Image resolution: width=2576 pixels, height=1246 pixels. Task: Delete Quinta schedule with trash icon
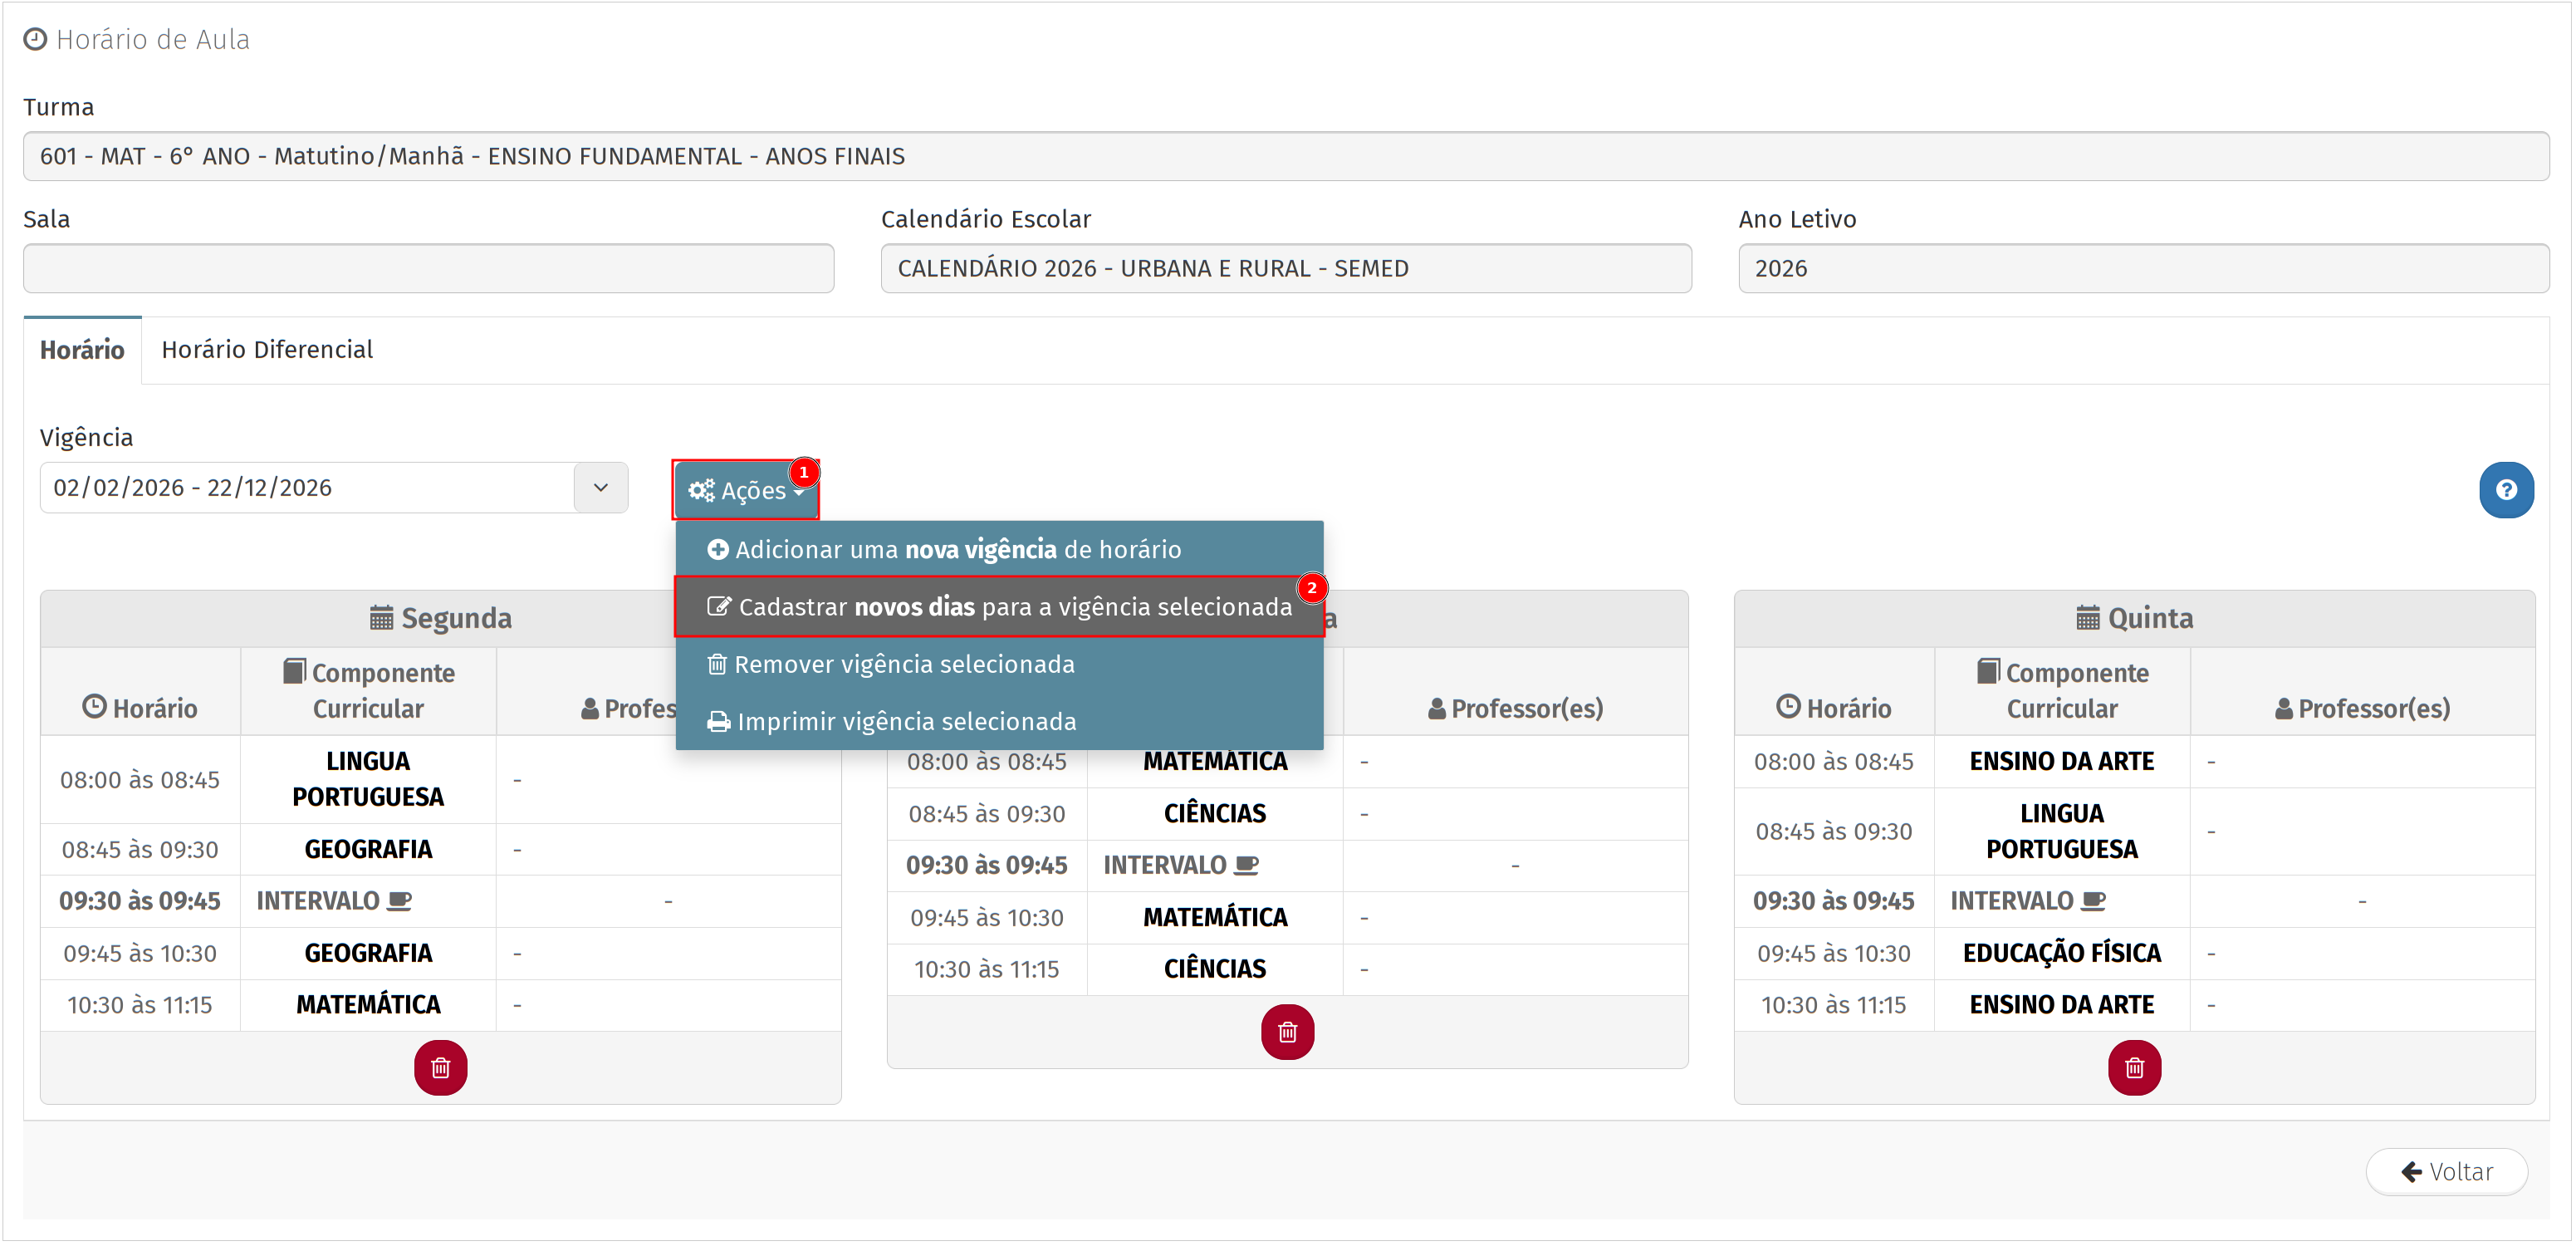pos(2133,1068)
